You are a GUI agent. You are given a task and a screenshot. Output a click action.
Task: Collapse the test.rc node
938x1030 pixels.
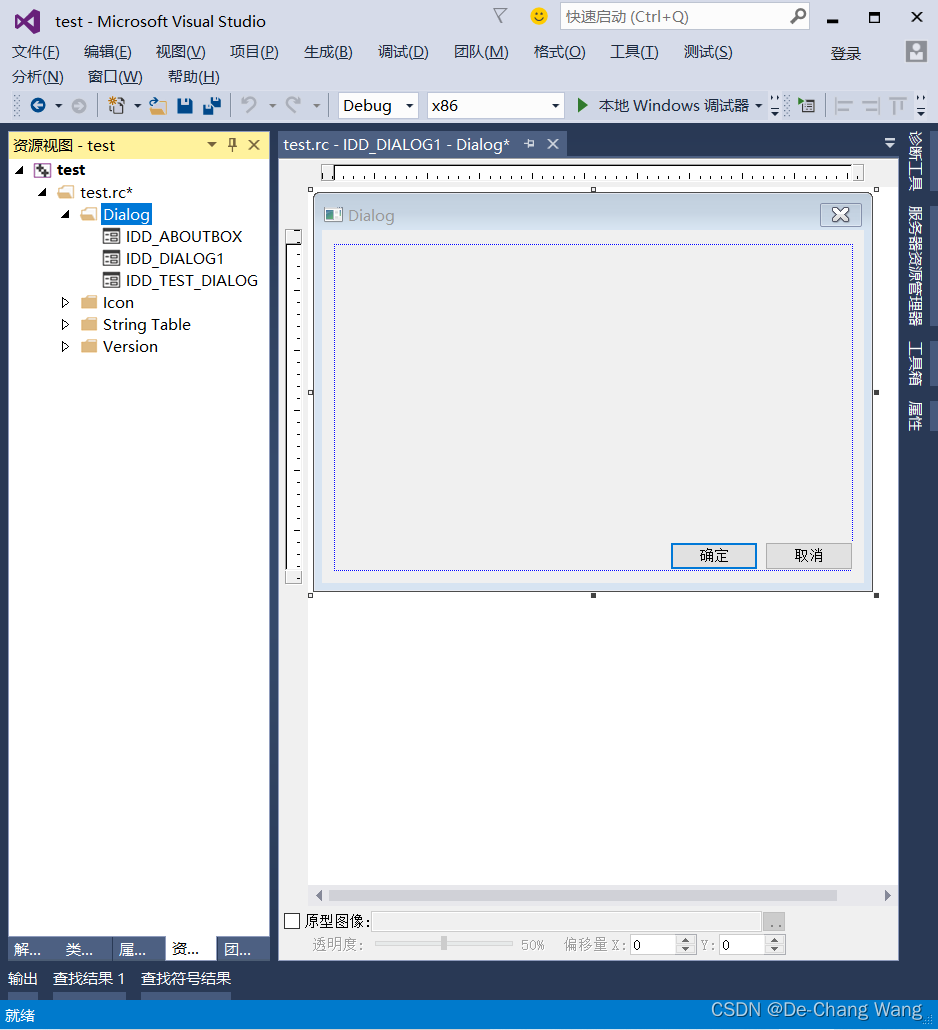click(x=43, y=192)
